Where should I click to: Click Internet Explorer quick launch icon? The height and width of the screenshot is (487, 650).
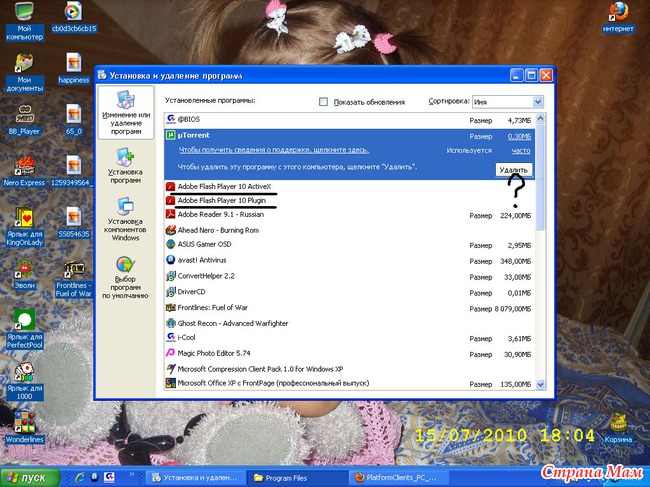(80, 477)
